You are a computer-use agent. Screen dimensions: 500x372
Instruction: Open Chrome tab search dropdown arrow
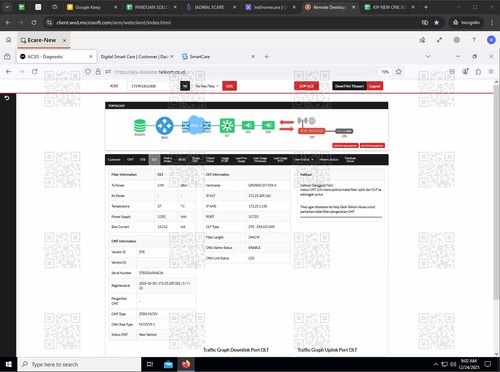pos(7,7)
